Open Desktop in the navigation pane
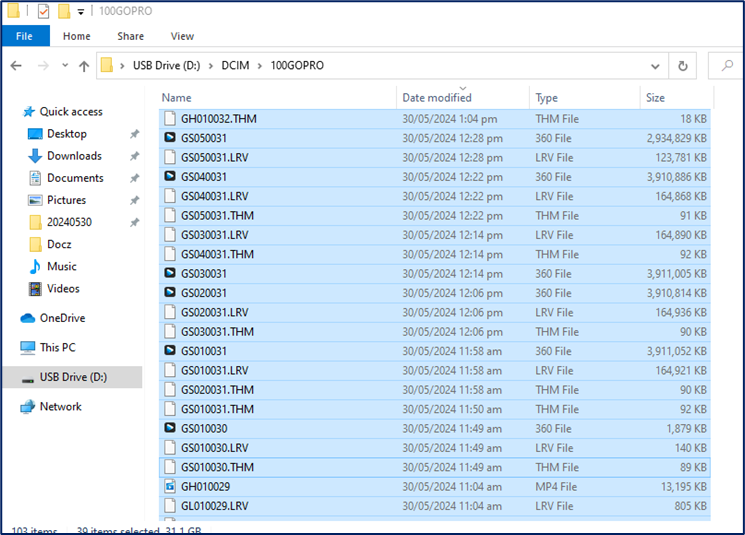This screenshot has height=535, width=745. pos(67,134)
